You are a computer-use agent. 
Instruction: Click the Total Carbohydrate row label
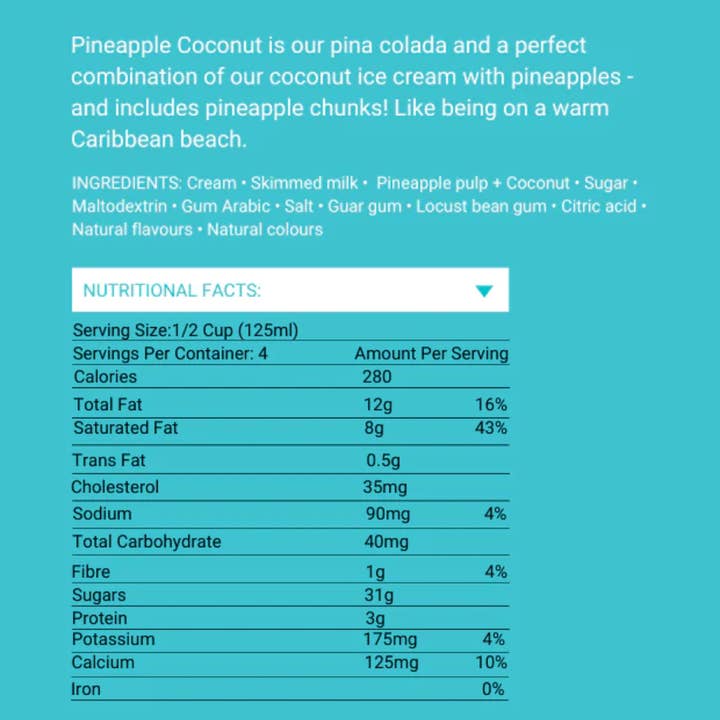click(147, 542)
